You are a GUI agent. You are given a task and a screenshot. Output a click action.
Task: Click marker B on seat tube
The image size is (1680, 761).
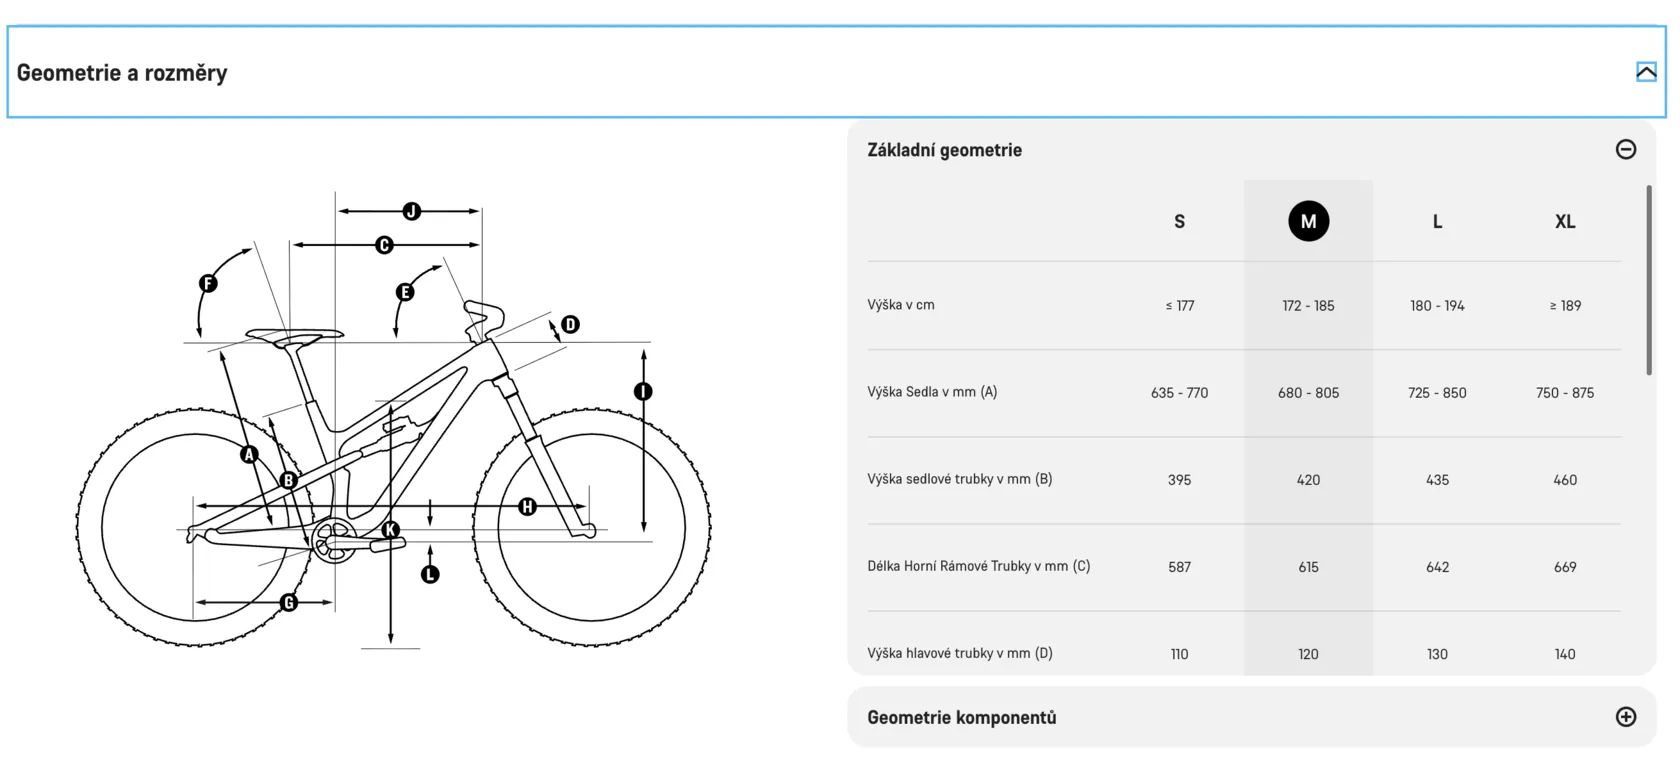click(x=289, y=480)
